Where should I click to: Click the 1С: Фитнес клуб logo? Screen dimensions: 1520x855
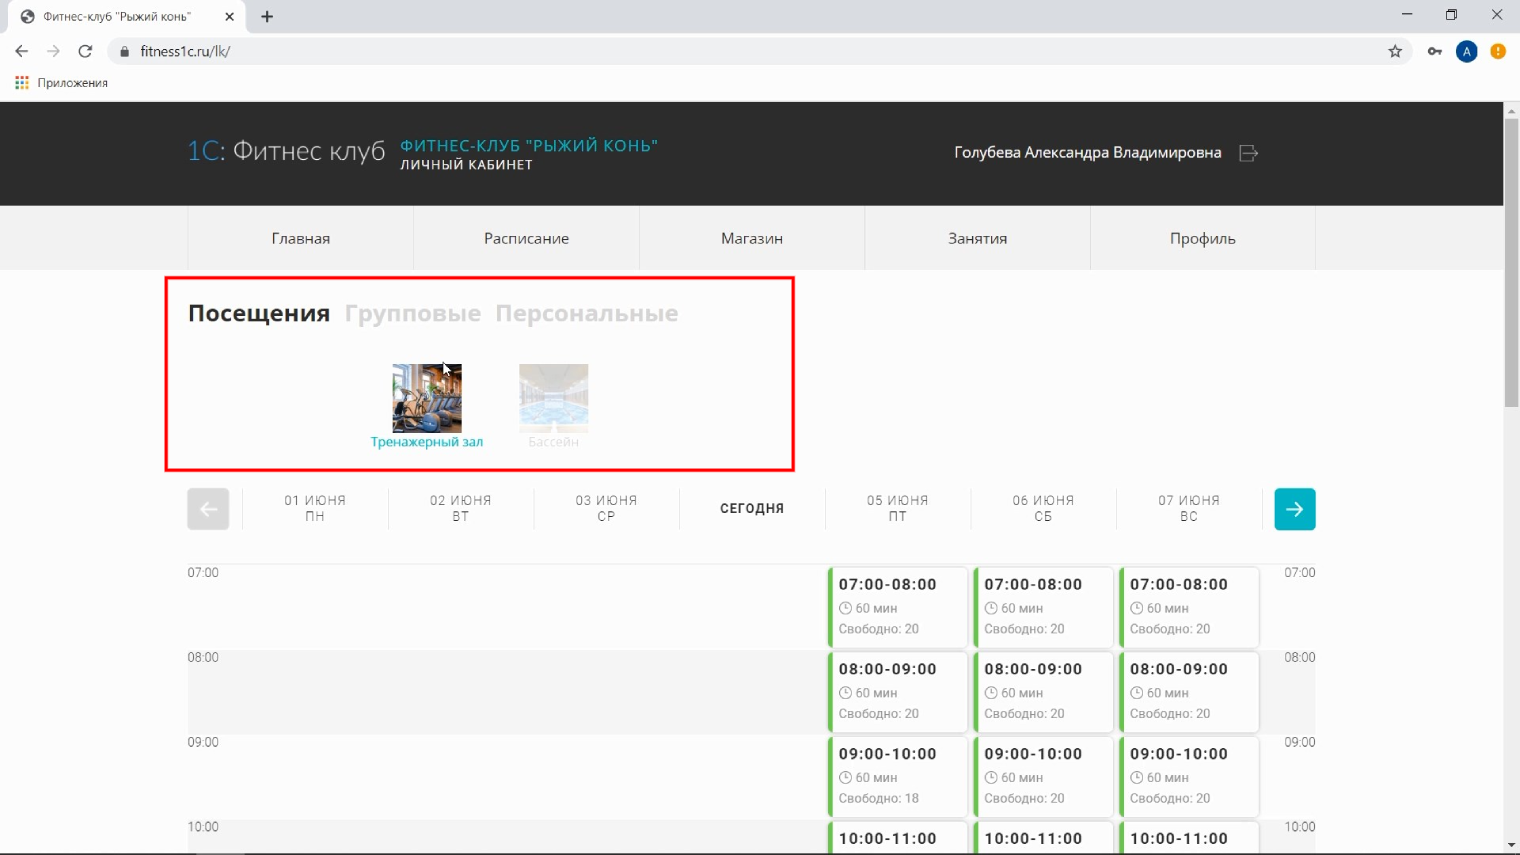click(x=286, y=151)
